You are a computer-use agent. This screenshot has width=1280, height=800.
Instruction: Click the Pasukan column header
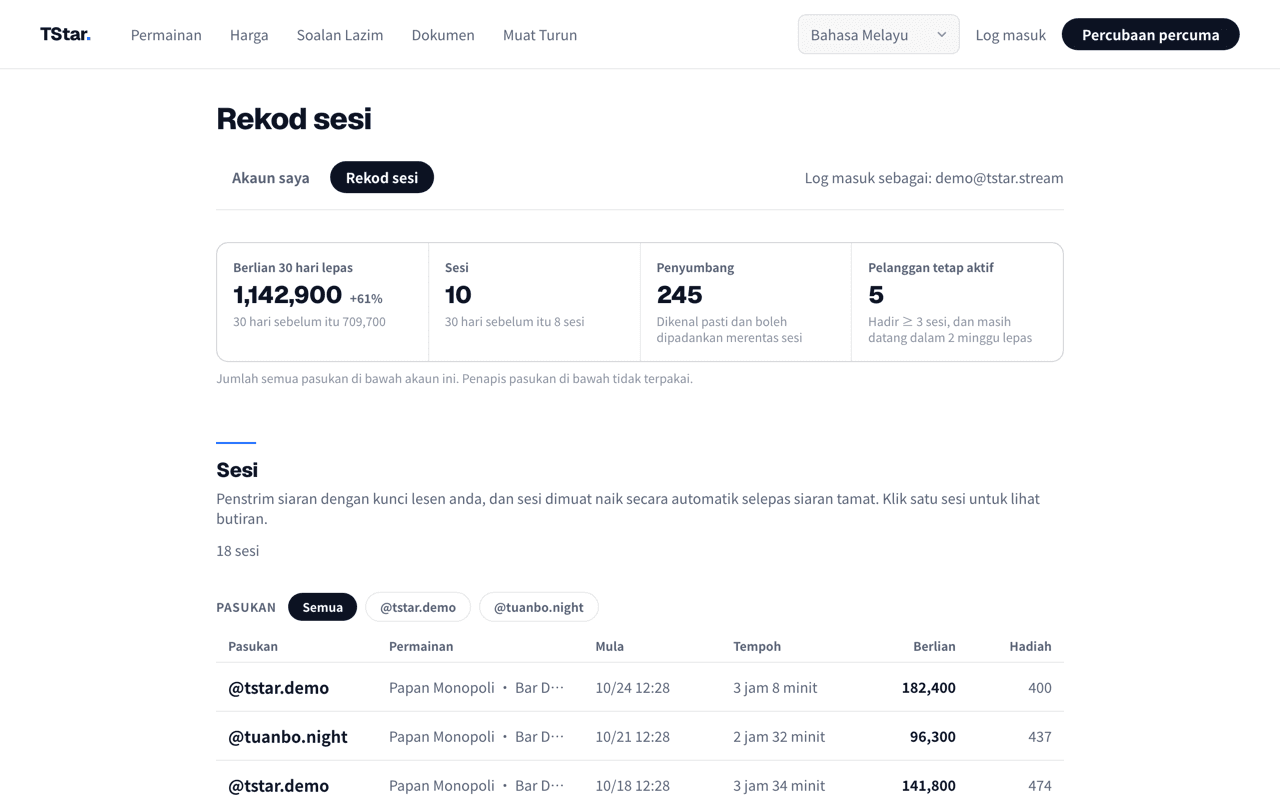[x=253, y=646]
